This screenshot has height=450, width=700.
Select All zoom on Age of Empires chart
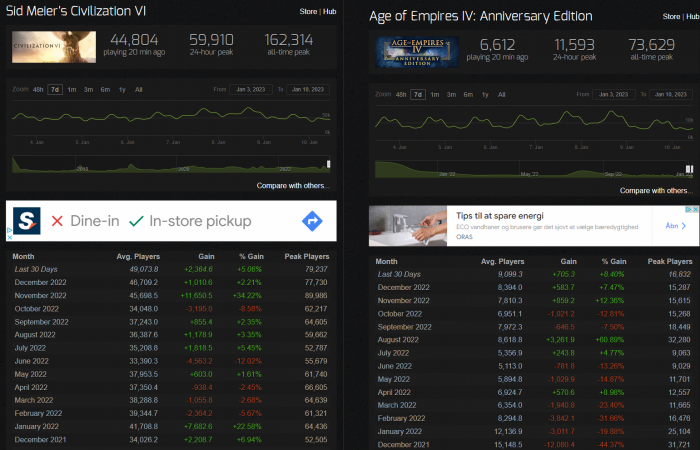pyautogui.click(x=501, y=95)
